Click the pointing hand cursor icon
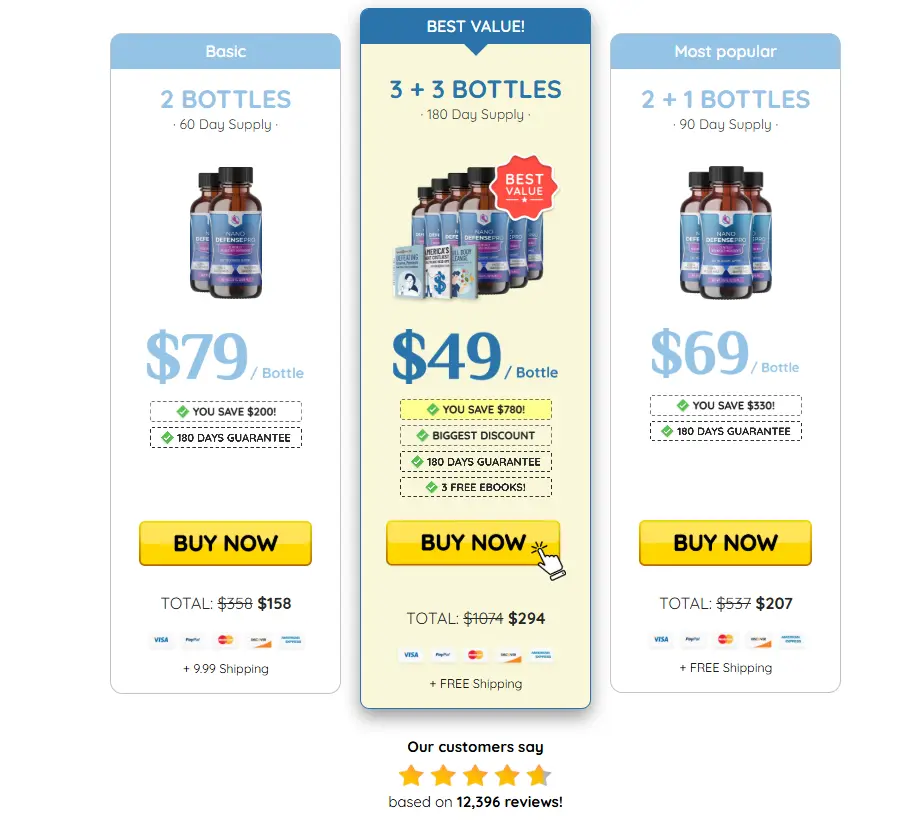The image size is (919, 832). [549, 561]
